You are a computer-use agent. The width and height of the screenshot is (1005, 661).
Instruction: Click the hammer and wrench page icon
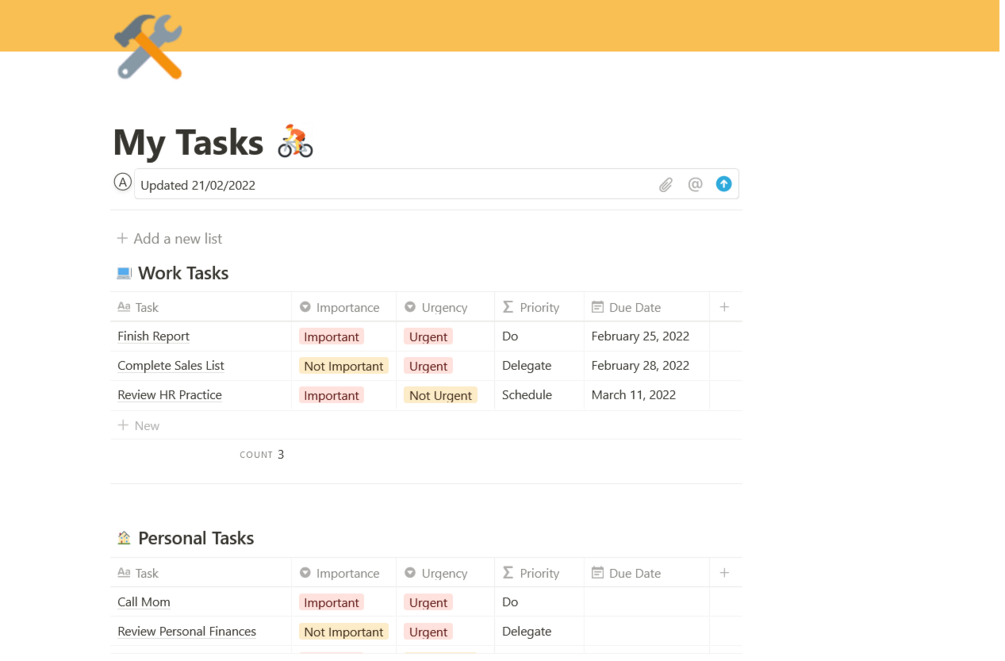pyautogui.click(x=148, y=47)
